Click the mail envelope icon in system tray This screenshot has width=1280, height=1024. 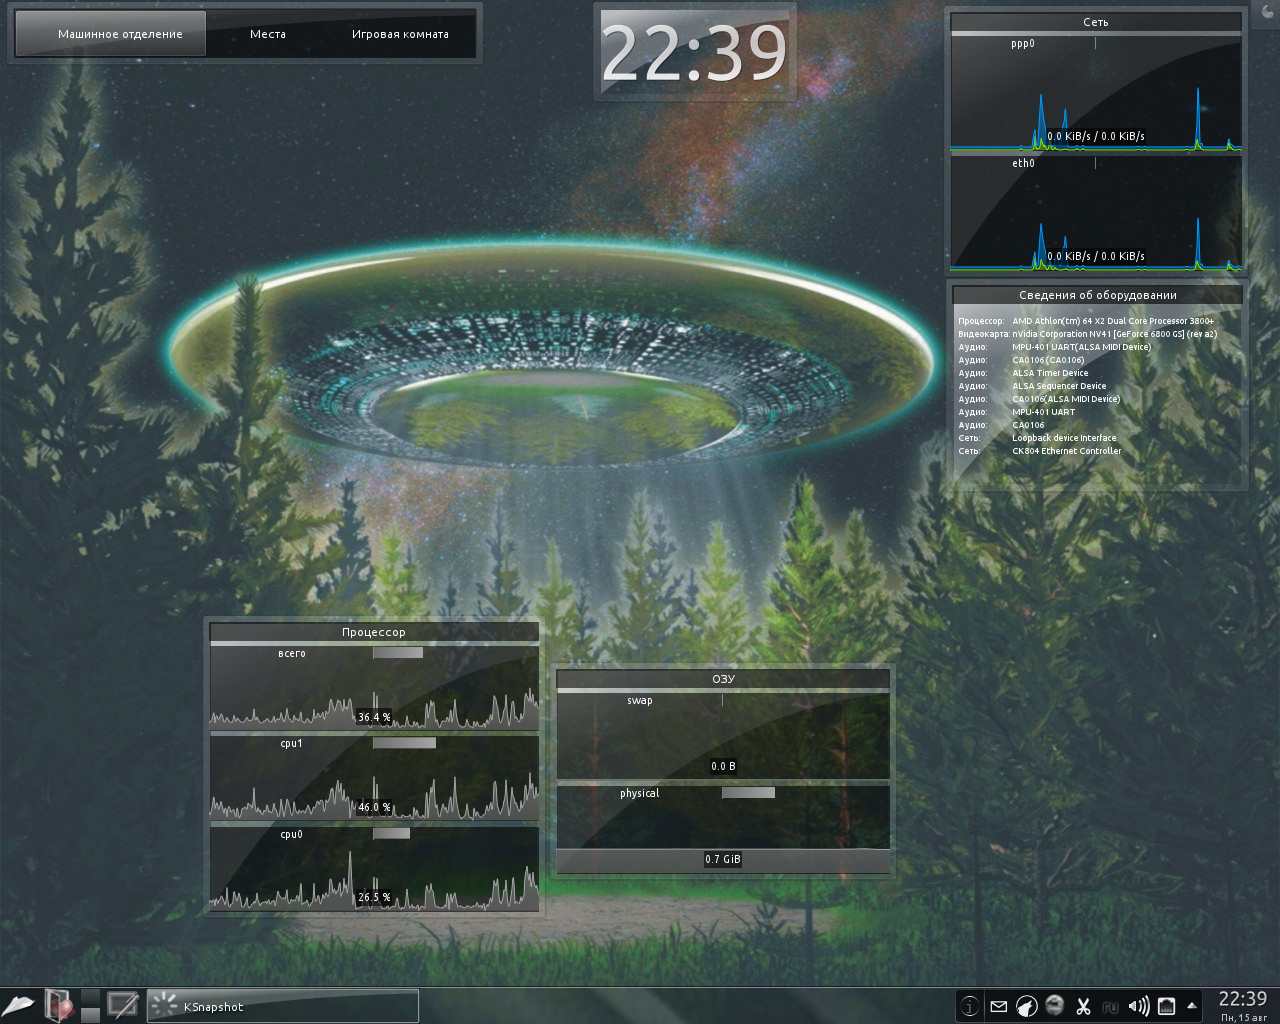(x=999, y=1006)
